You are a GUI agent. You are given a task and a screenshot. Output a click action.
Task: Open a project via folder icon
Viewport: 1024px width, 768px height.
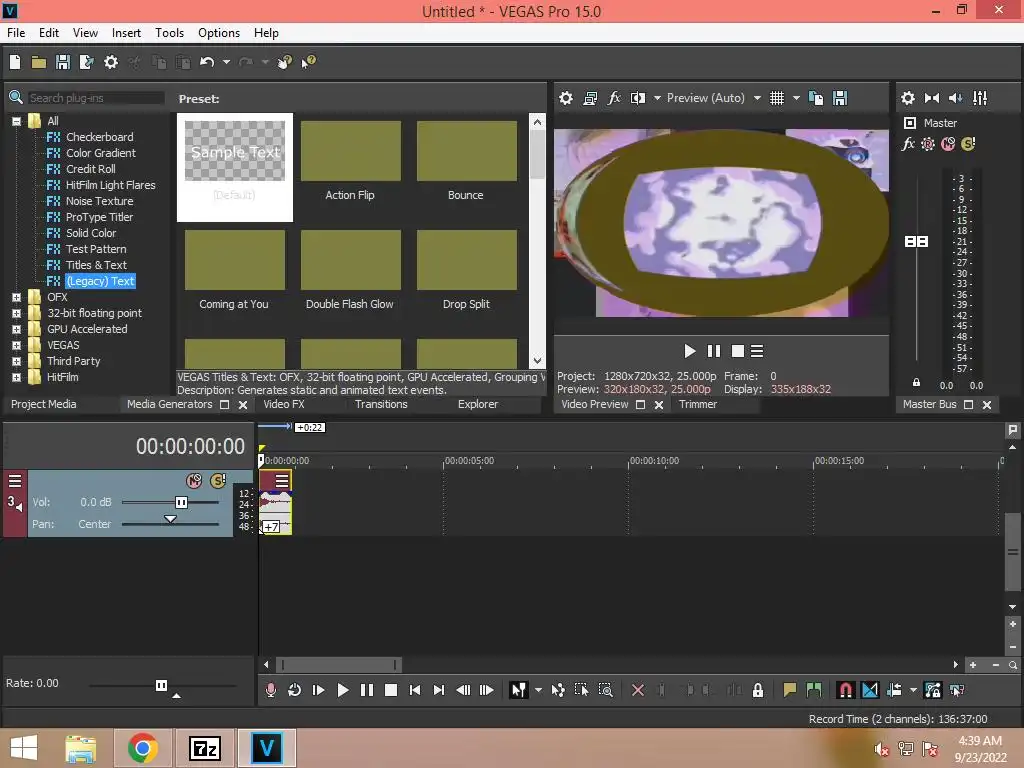coord(39,62)
